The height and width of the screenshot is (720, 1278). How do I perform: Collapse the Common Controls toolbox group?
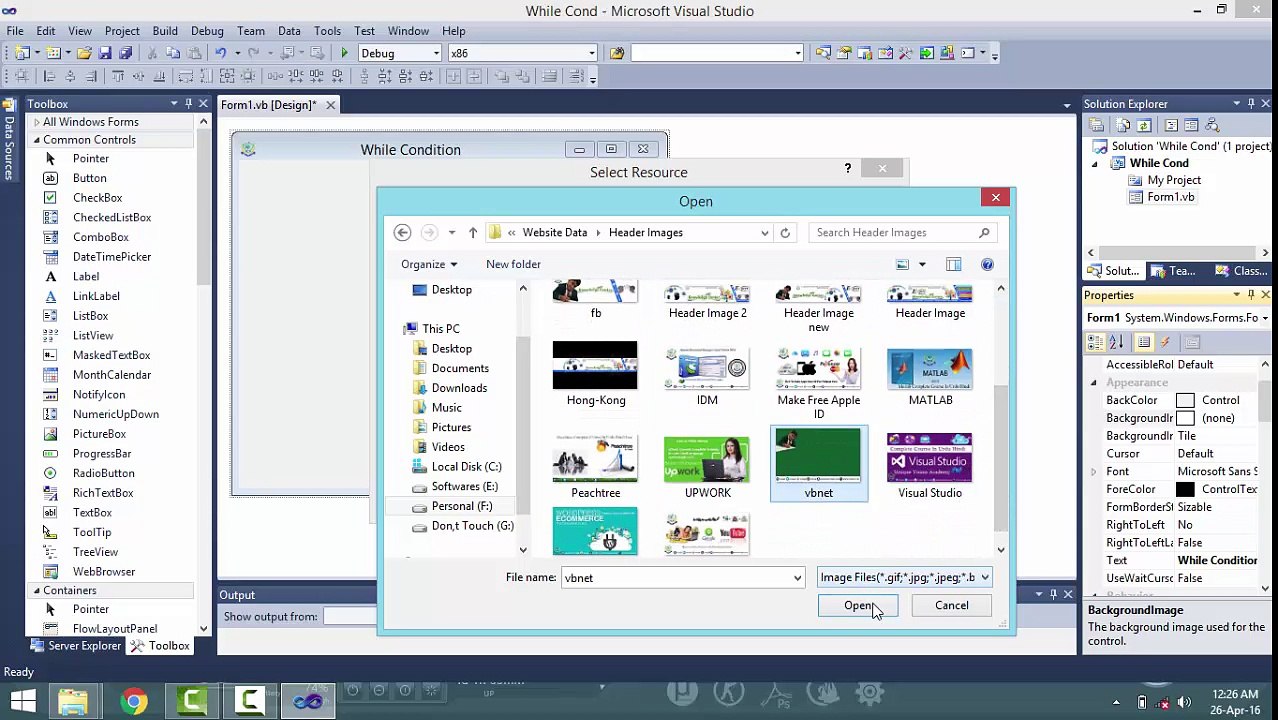coord(36,140)
